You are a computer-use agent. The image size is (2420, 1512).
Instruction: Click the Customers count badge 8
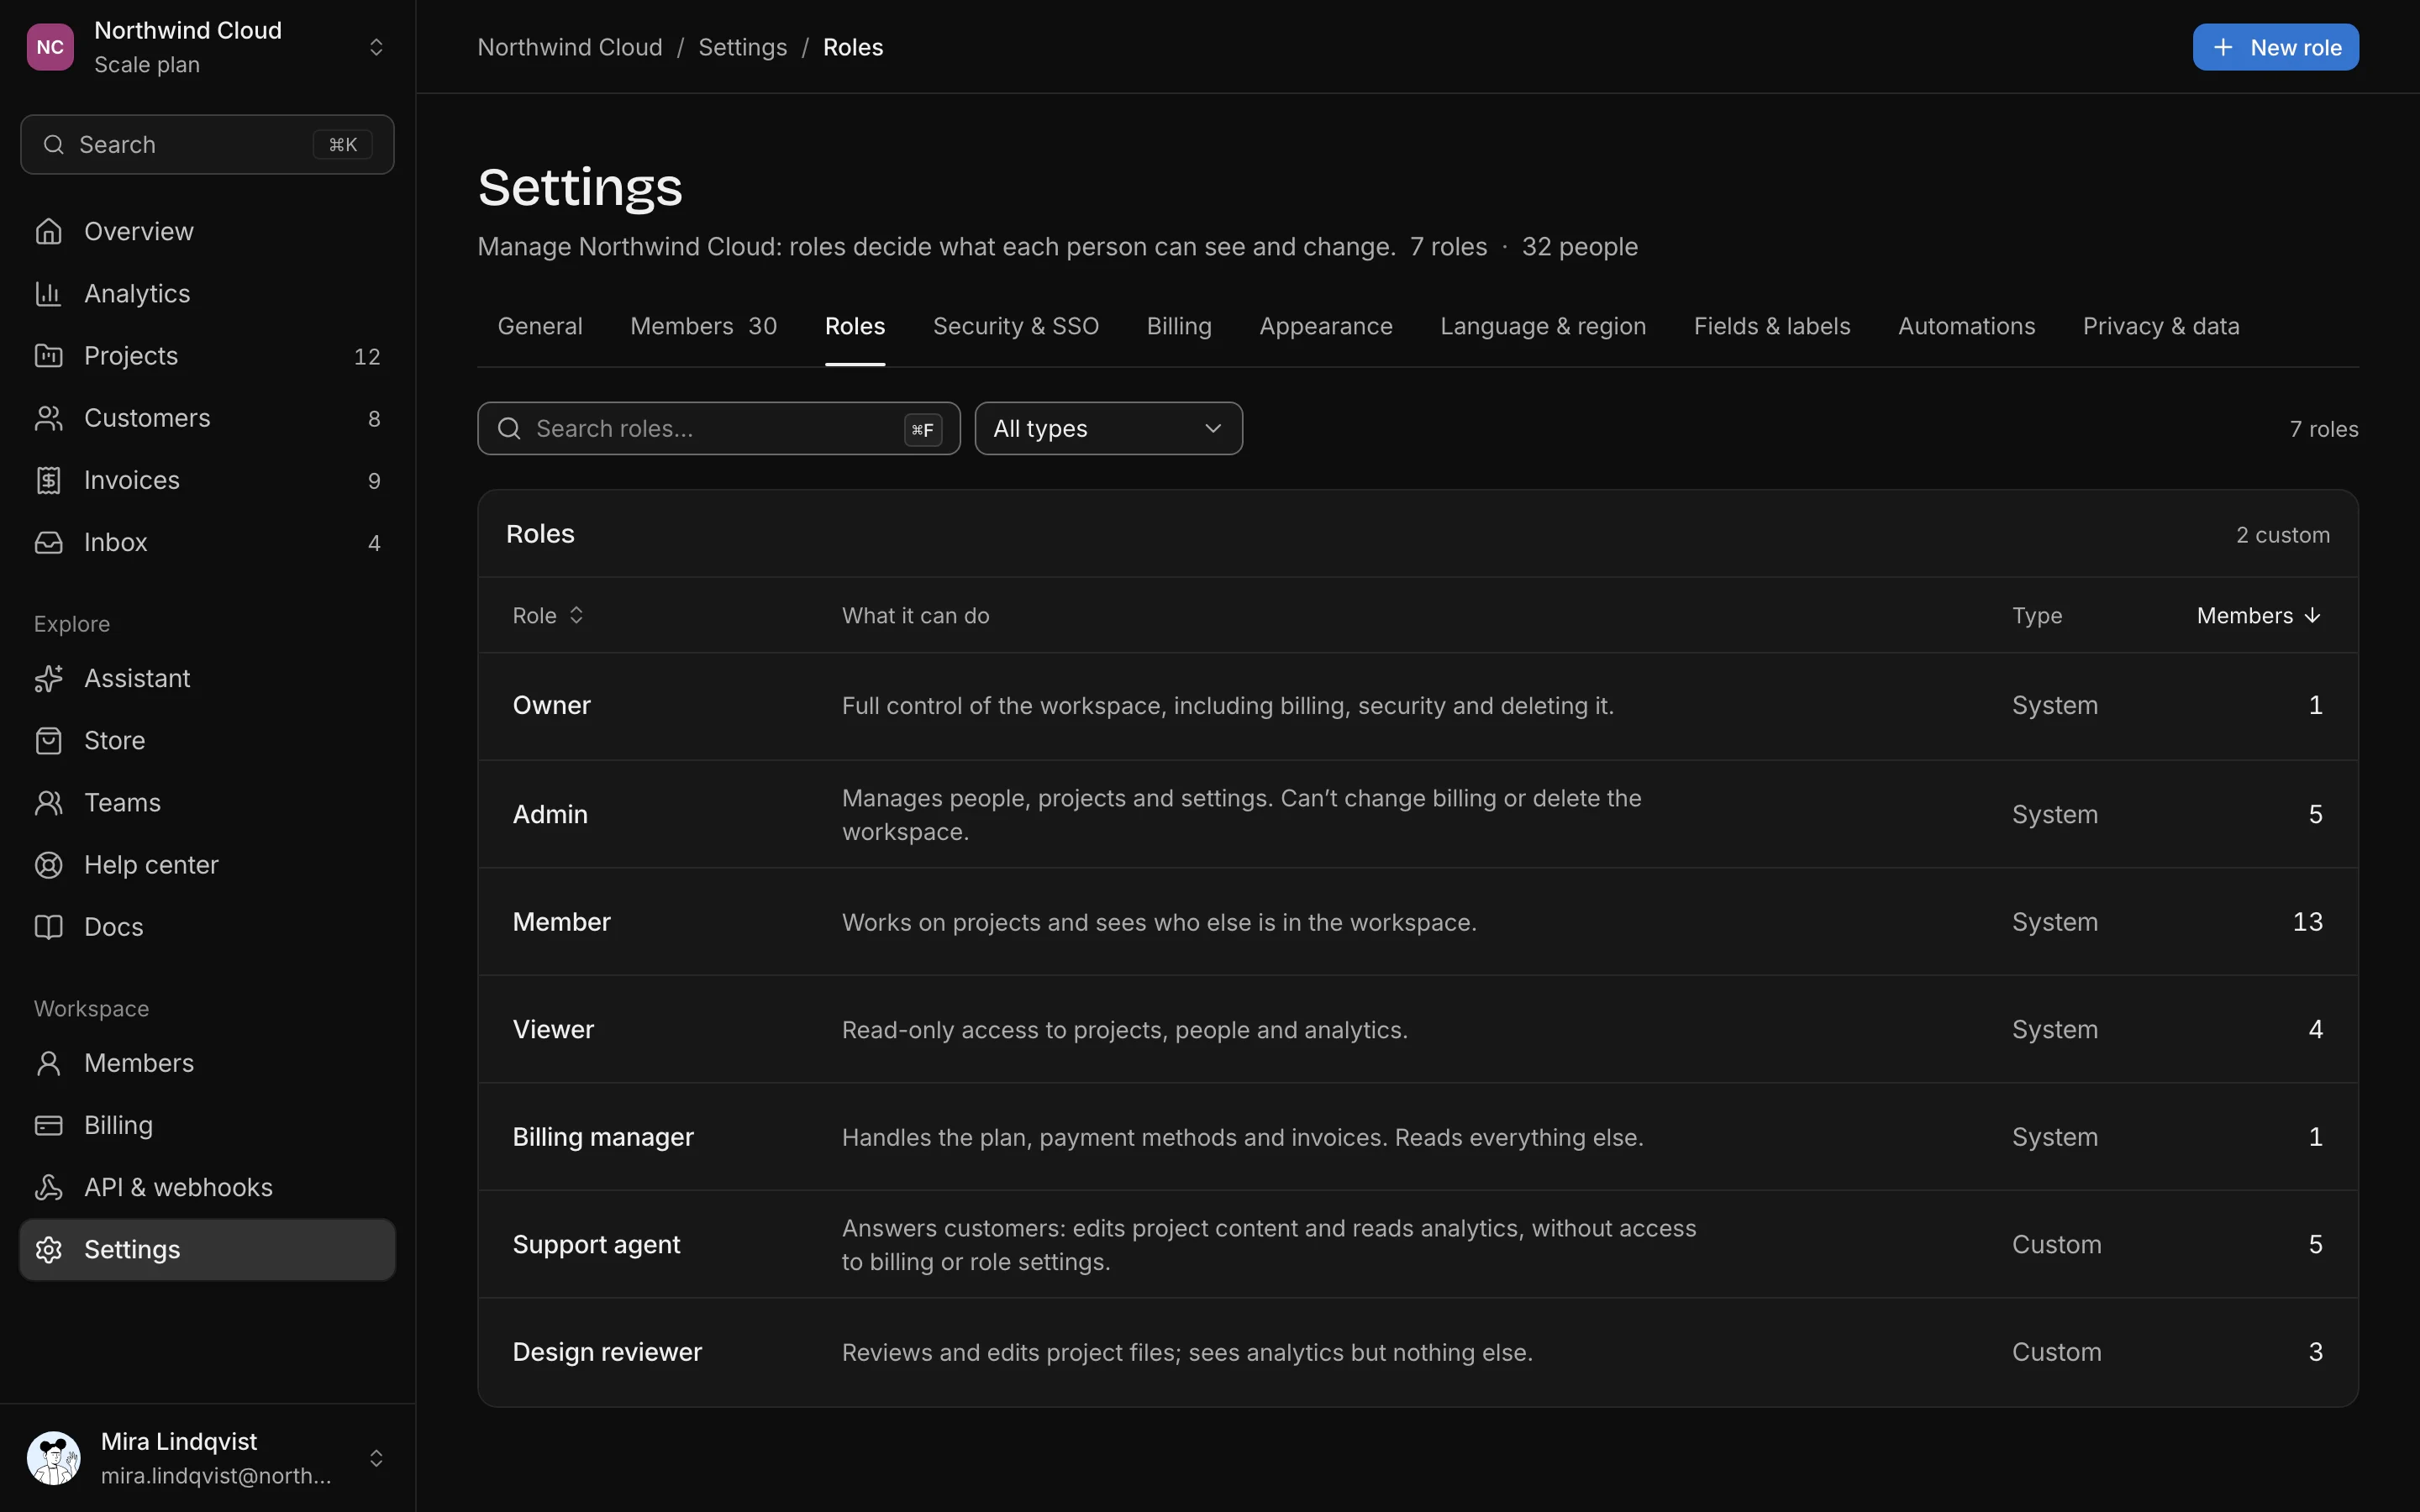374,418
